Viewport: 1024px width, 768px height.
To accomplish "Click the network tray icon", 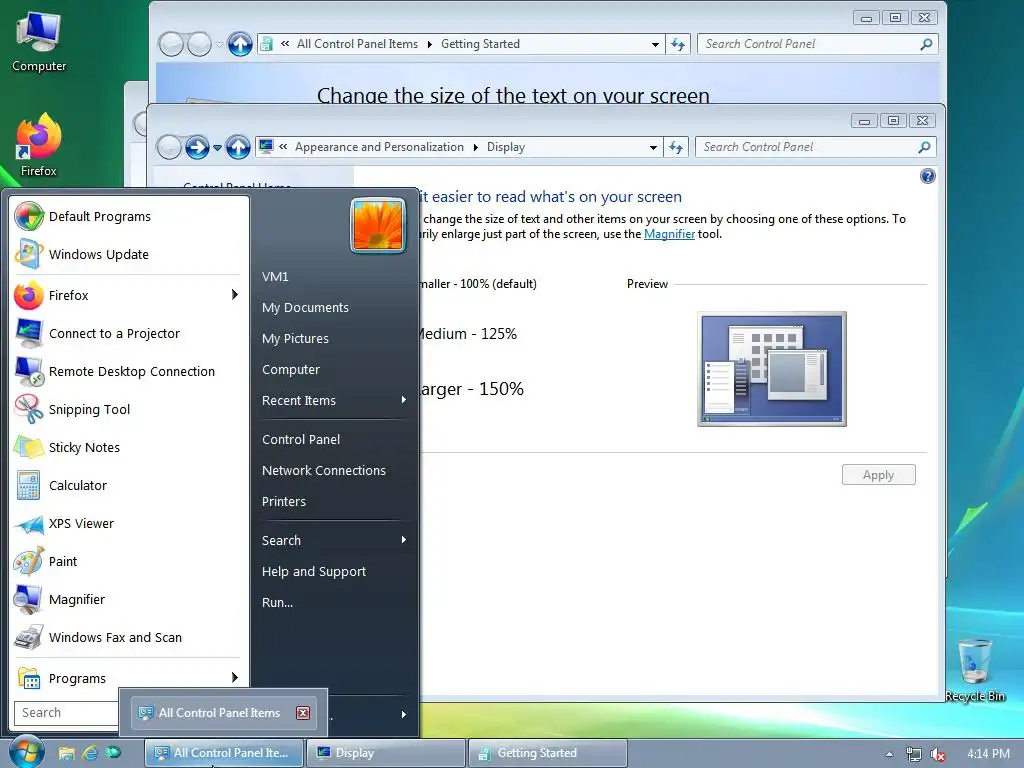I will (x=914, y=754).
